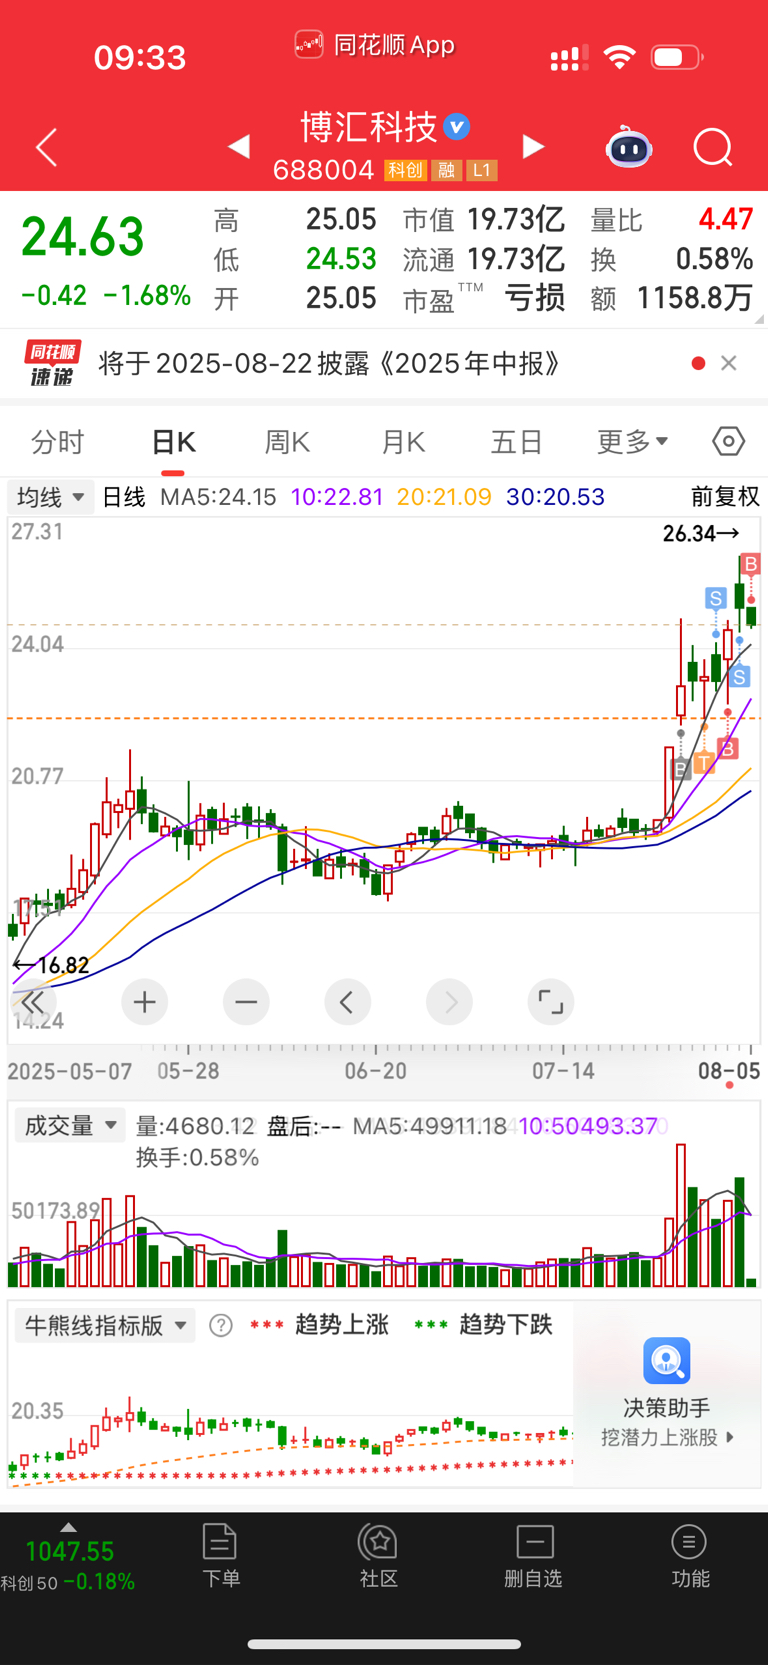Expand quote details corner triangle
Viewport: 769px width, 1665px height.
point(759,319)
